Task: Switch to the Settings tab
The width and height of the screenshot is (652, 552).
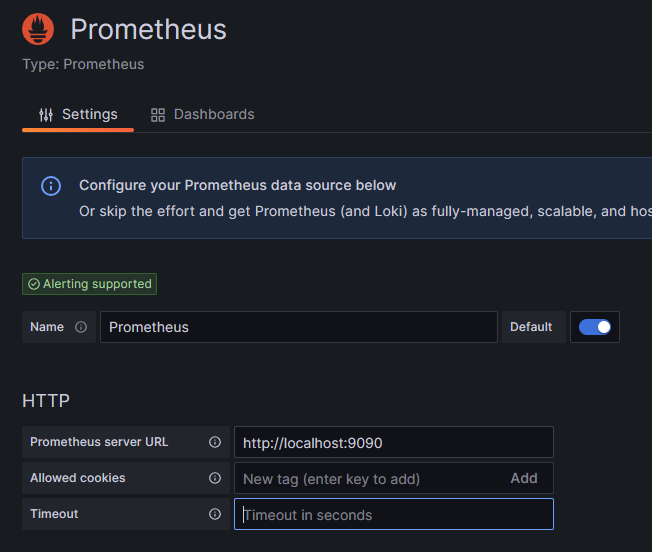Action: (x=78, y=114)
